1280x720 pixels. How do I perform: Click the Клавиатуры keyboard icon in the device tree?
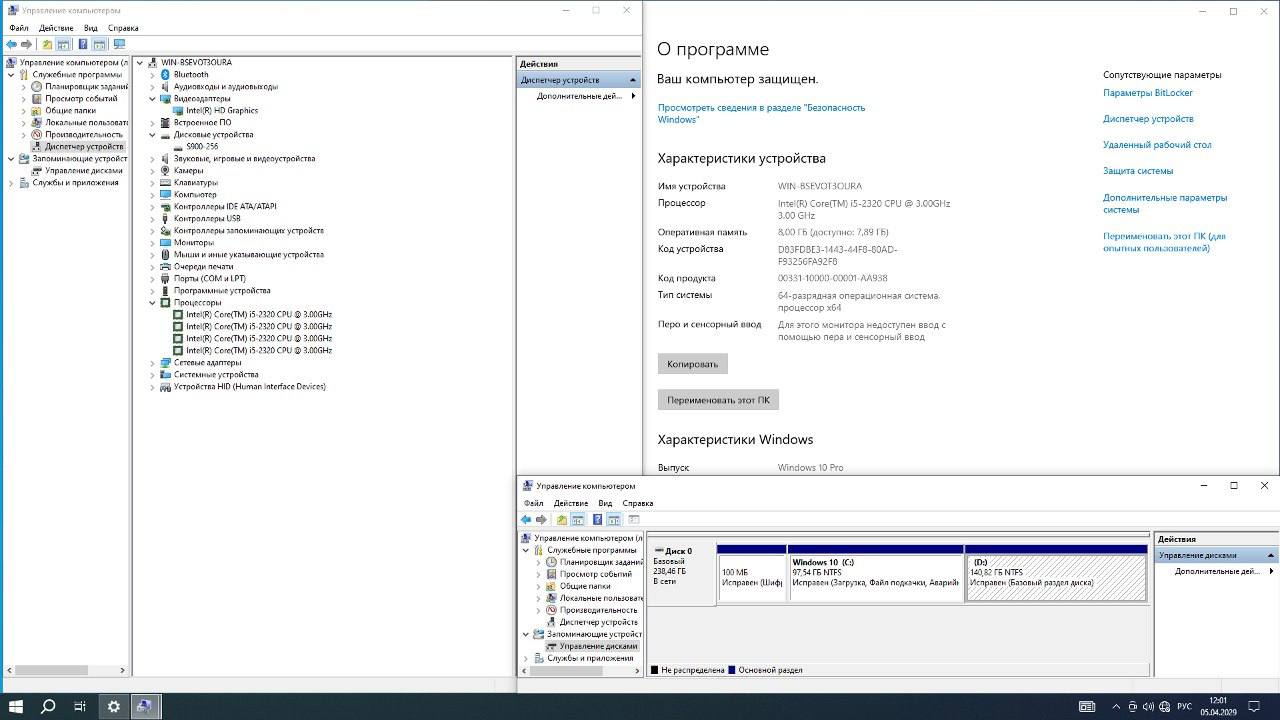(x=166, y=183)
